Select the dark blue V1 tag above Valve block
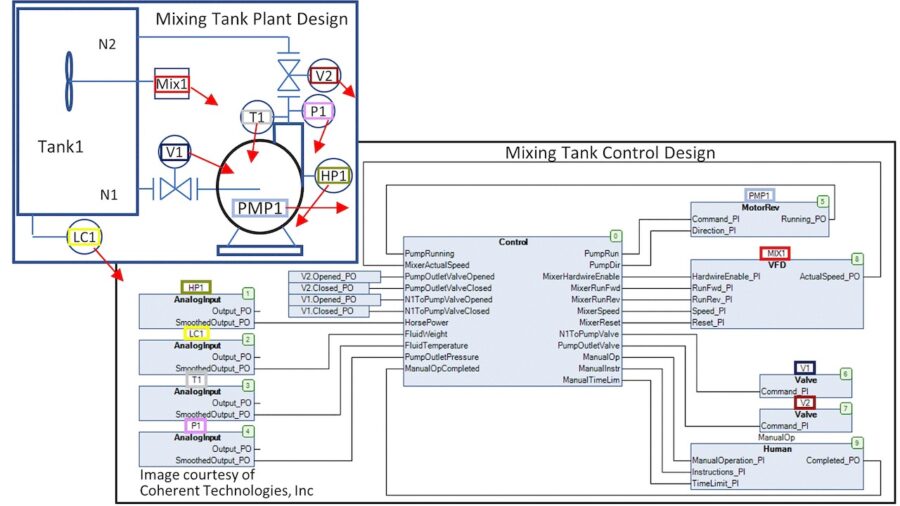900x506 pixels. coord(805,368)
